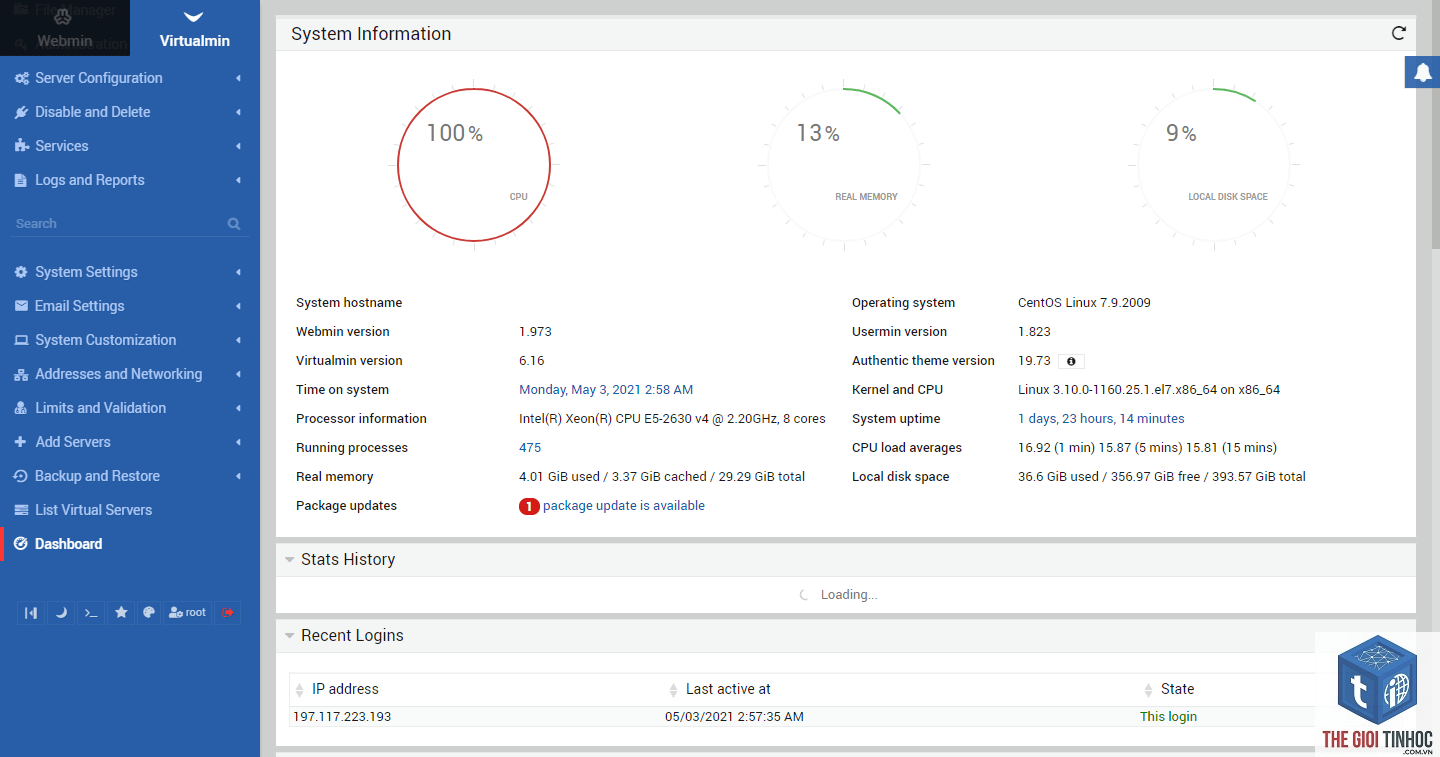The height and width of the screenshot is (757, 1440).
Task: Expand Server Configuration menu
Action: [x=130, y=78]
